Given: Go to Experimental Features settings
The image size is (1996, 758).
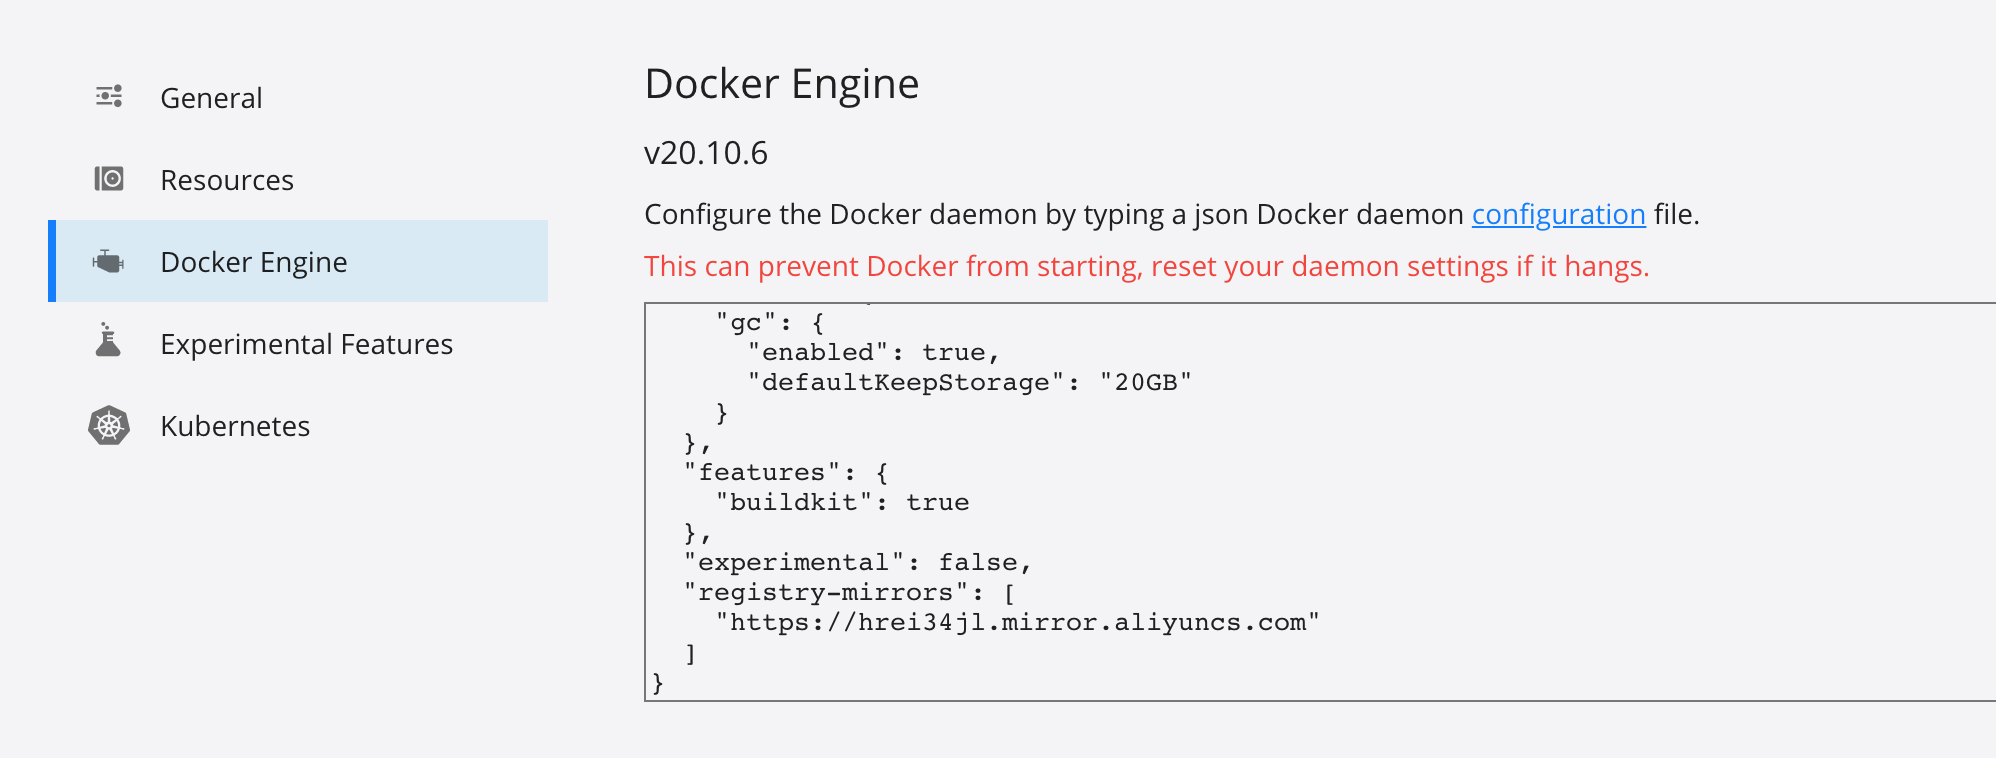Looking at the screenshot, I should pyautogui.click(x=306, y=344).
